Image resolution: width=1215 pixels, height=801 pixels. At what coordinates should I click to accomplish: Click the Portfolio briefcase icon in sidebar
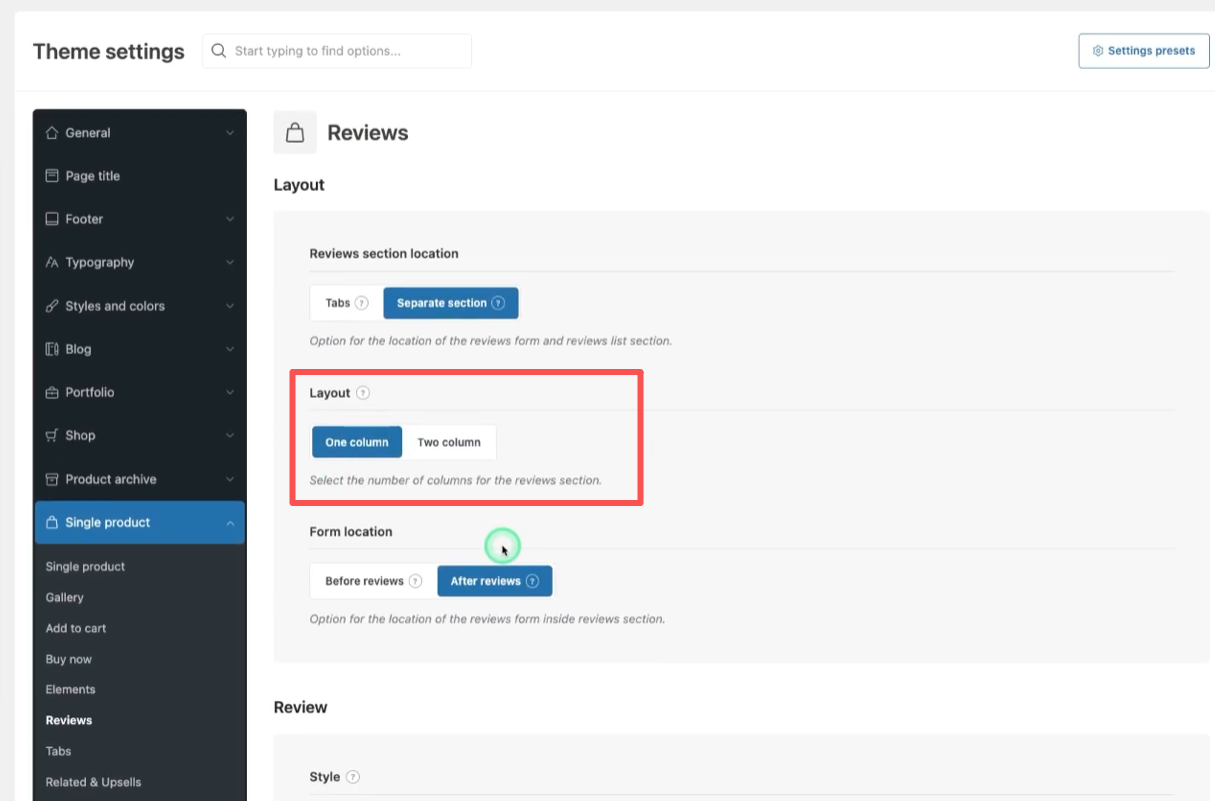coord(52,393)
